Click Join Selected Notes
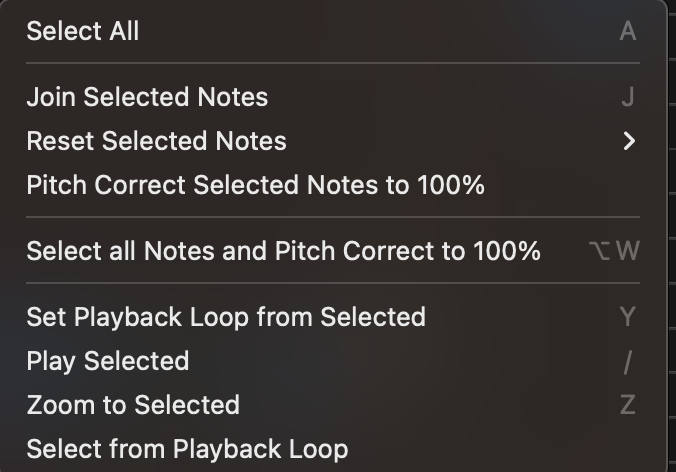The width and height of the screenshot is (676, 472). click(x=147, y=97)
